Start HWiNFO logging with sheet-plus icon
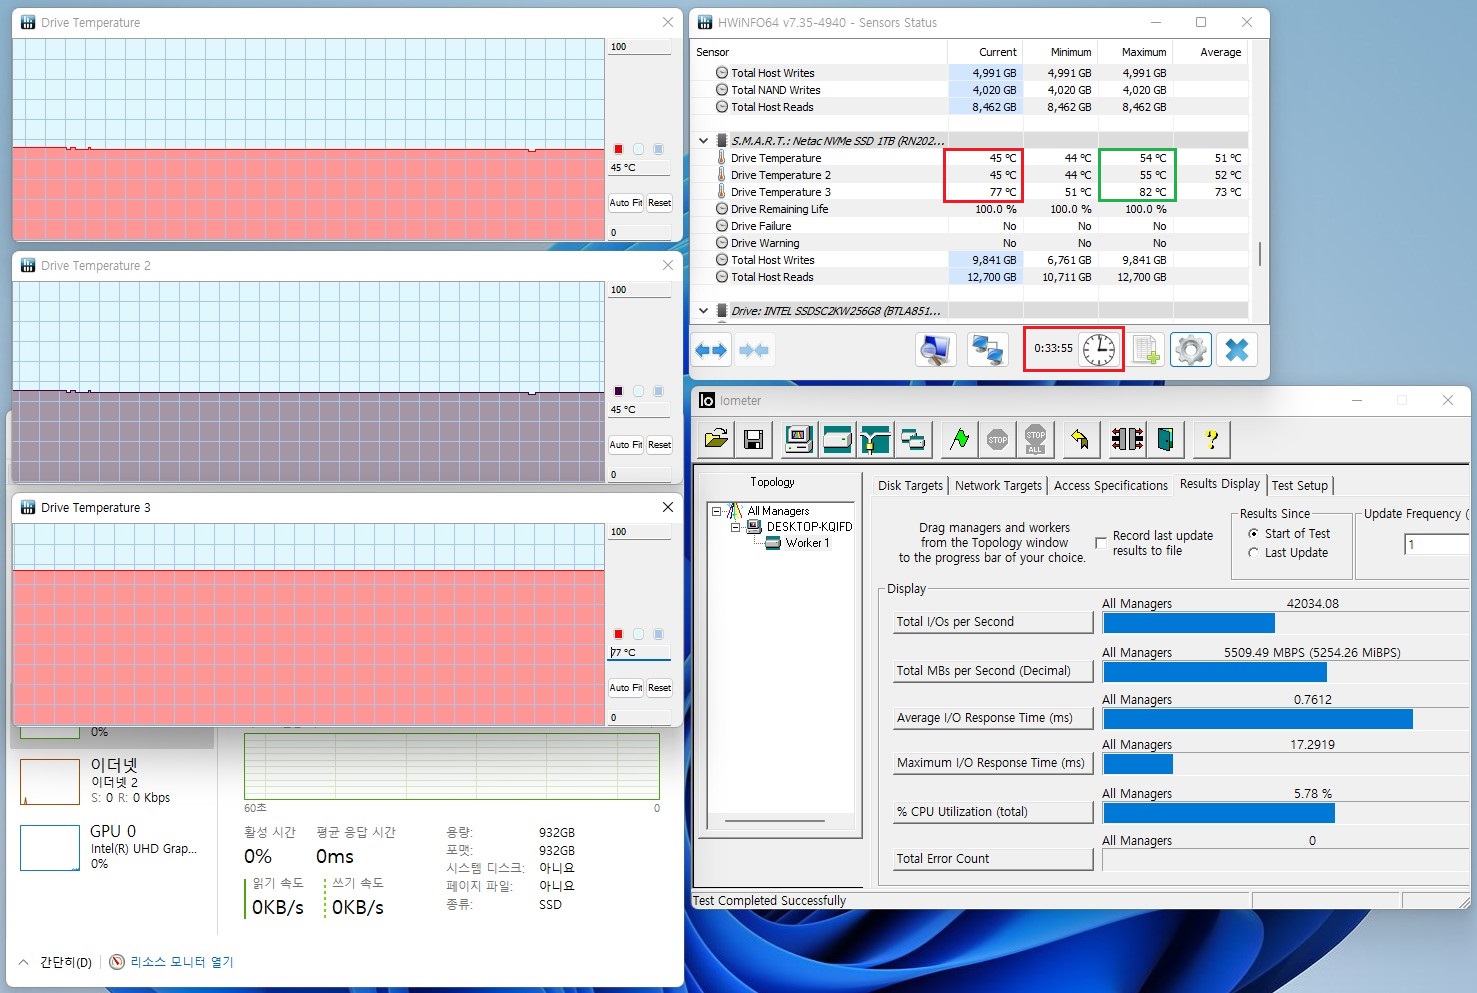 1146,350
